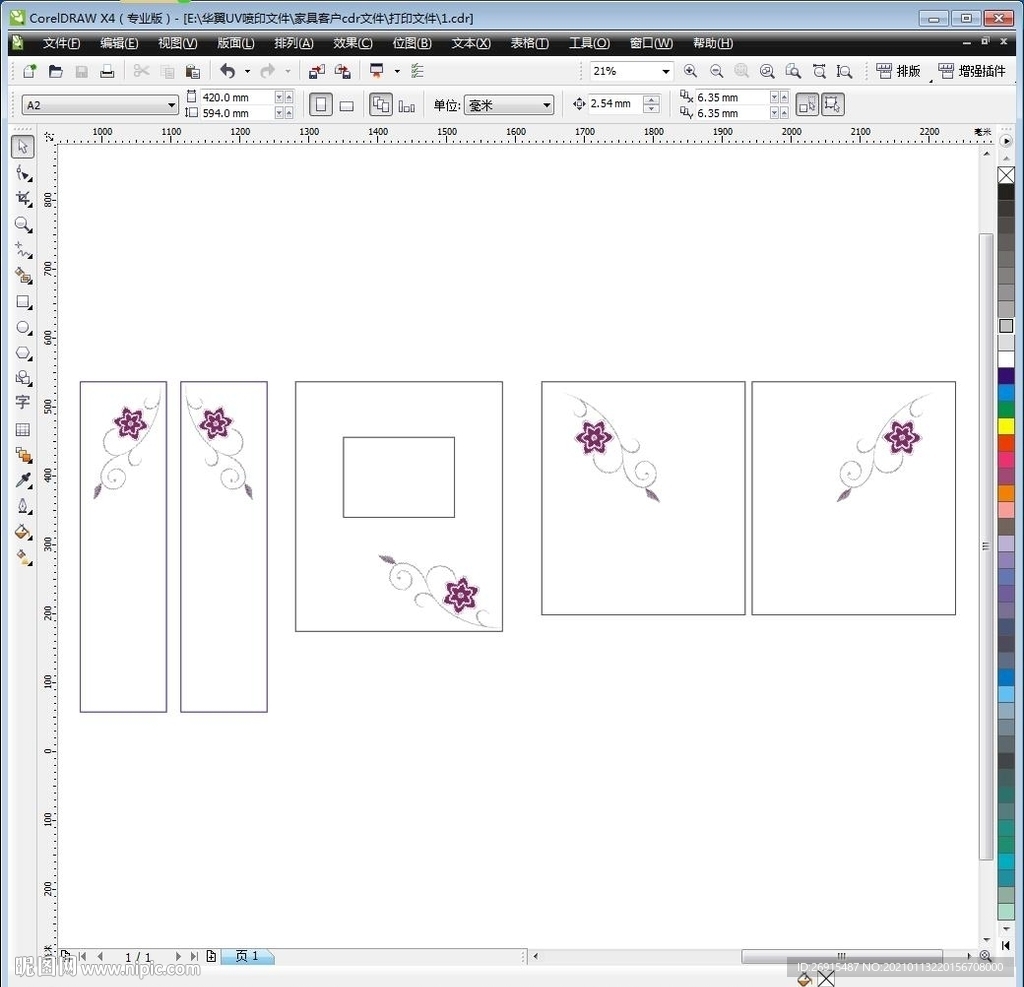Set page orientation to landscape

coord(347,105)
